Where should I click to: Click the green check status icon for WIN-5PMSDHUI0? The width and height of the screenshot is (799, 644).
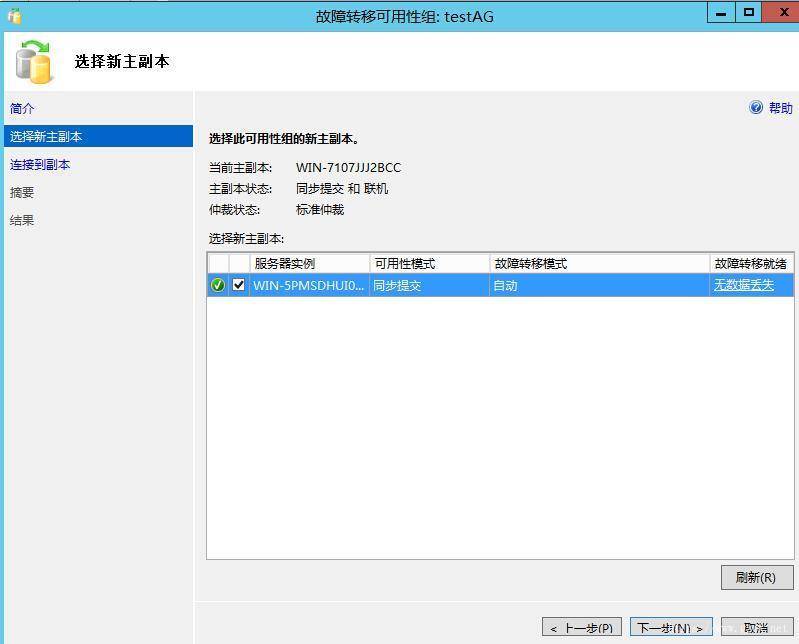pos(218,285)
